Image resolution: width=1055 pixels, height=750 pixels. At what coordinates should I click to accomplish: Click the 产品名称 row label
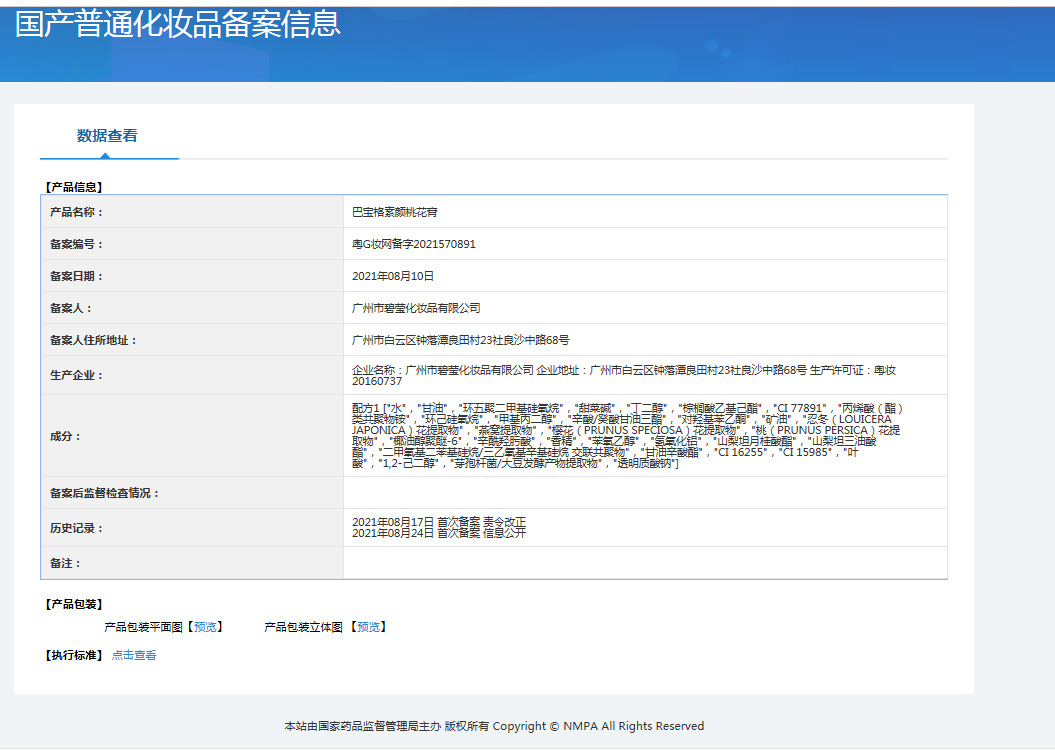(x=77, y=212)
